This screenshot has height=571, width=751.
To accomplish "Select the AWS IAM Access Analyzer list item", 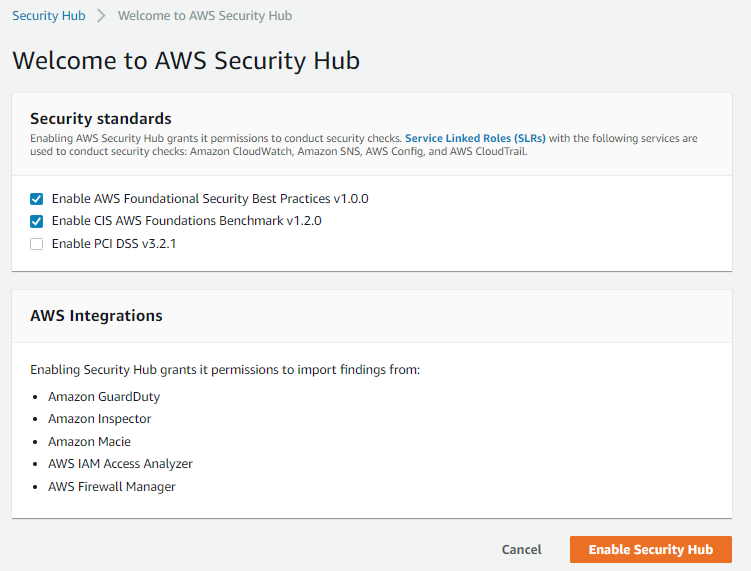I will [120, 464].
